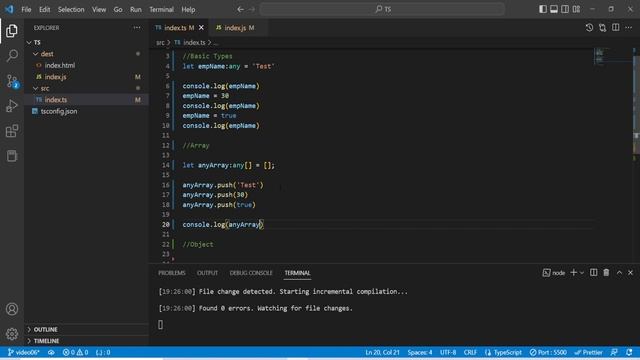Open the Run and Debug view
640x360 pixels.
[x=12, y=106]
